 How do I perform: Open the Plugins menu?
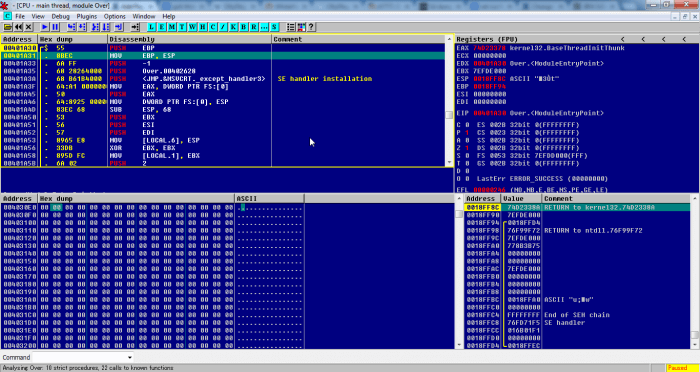coord(87,16)
